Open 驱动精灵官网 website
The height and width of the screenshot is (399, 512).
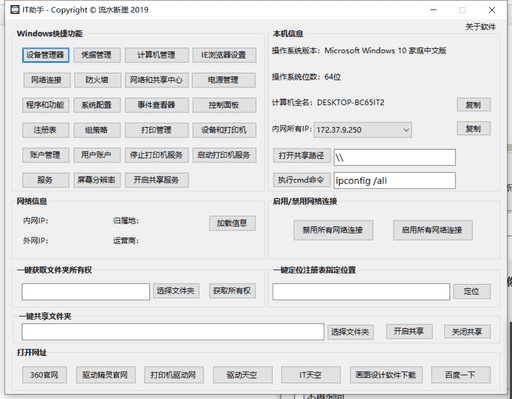click(x=106, y=375)
